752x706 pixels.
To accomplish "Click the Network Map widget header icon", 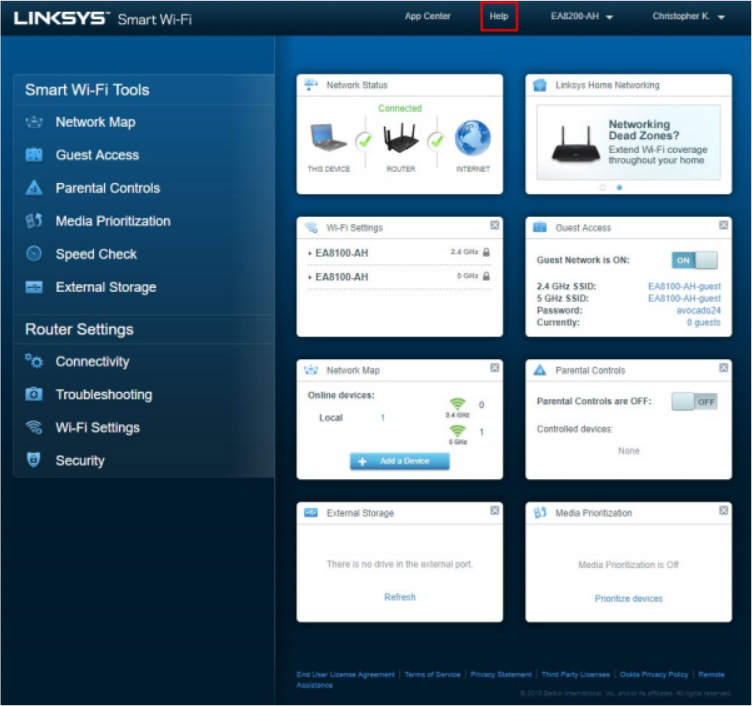I will [311, 370].
